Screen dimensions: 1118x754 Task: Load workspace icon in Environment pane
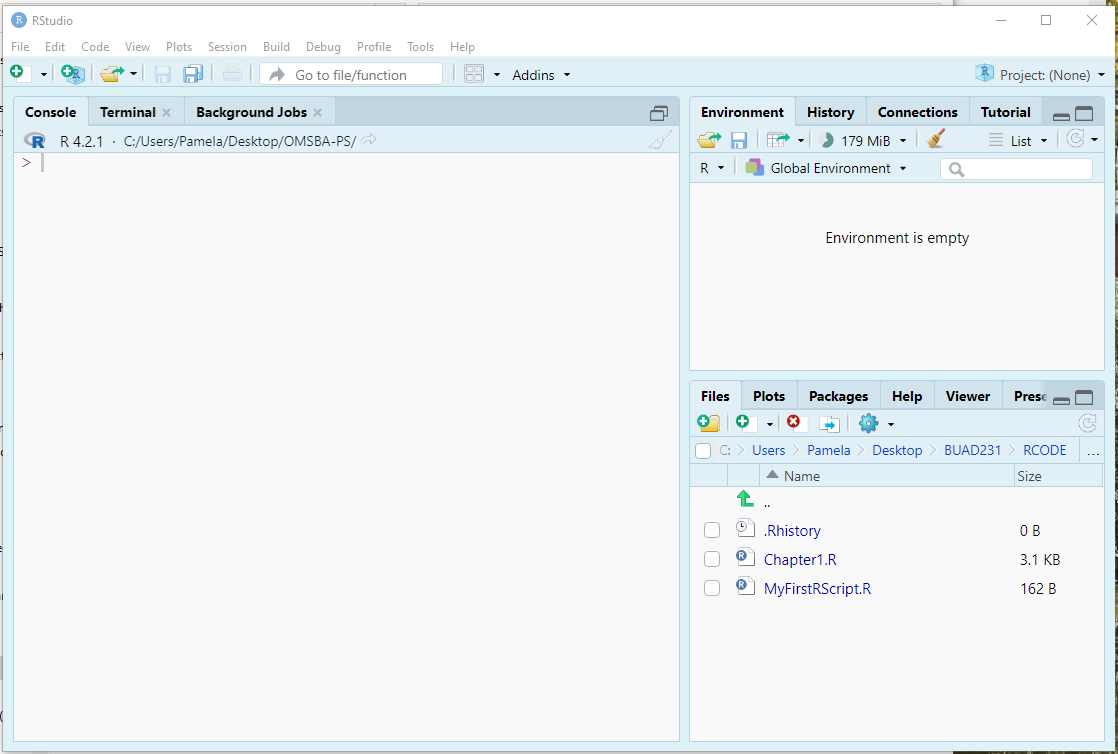click(x=709, y=140)
